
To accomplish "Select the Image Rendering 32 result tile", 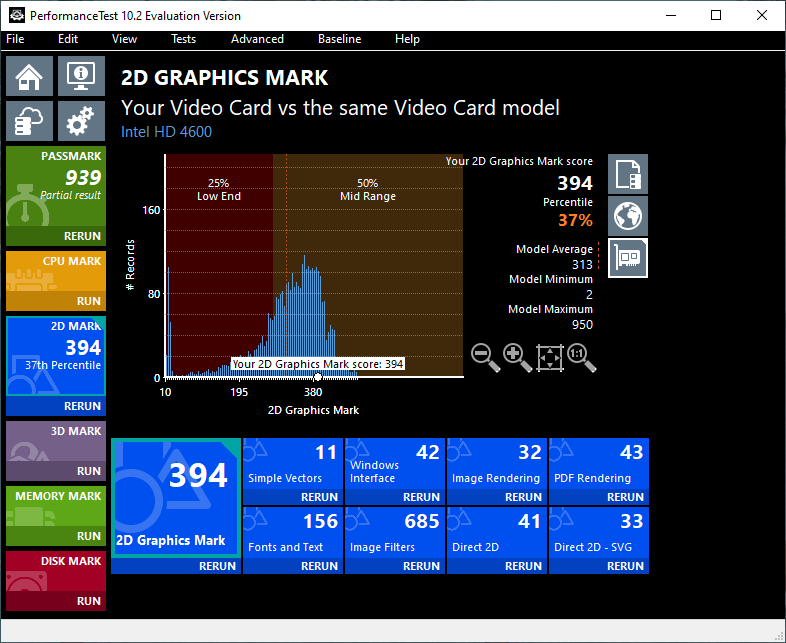I will pos(497,464).
